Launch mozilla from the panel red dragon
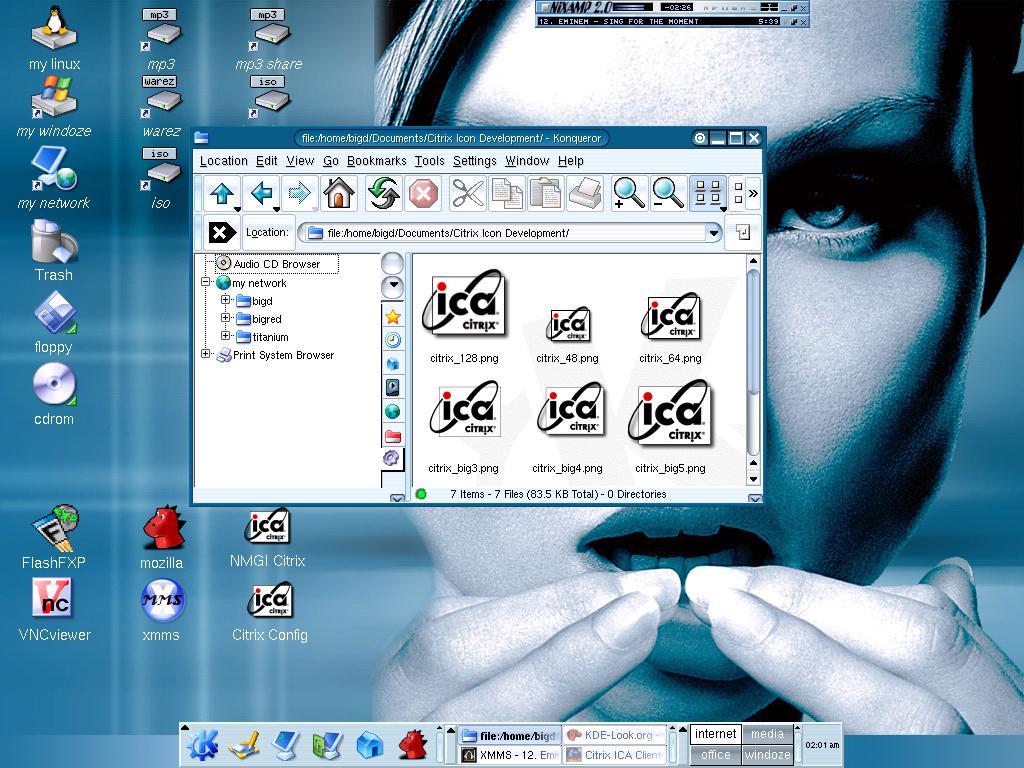Image resolution: width=1024 pixels, height=768 pixels. coord(413,744)
